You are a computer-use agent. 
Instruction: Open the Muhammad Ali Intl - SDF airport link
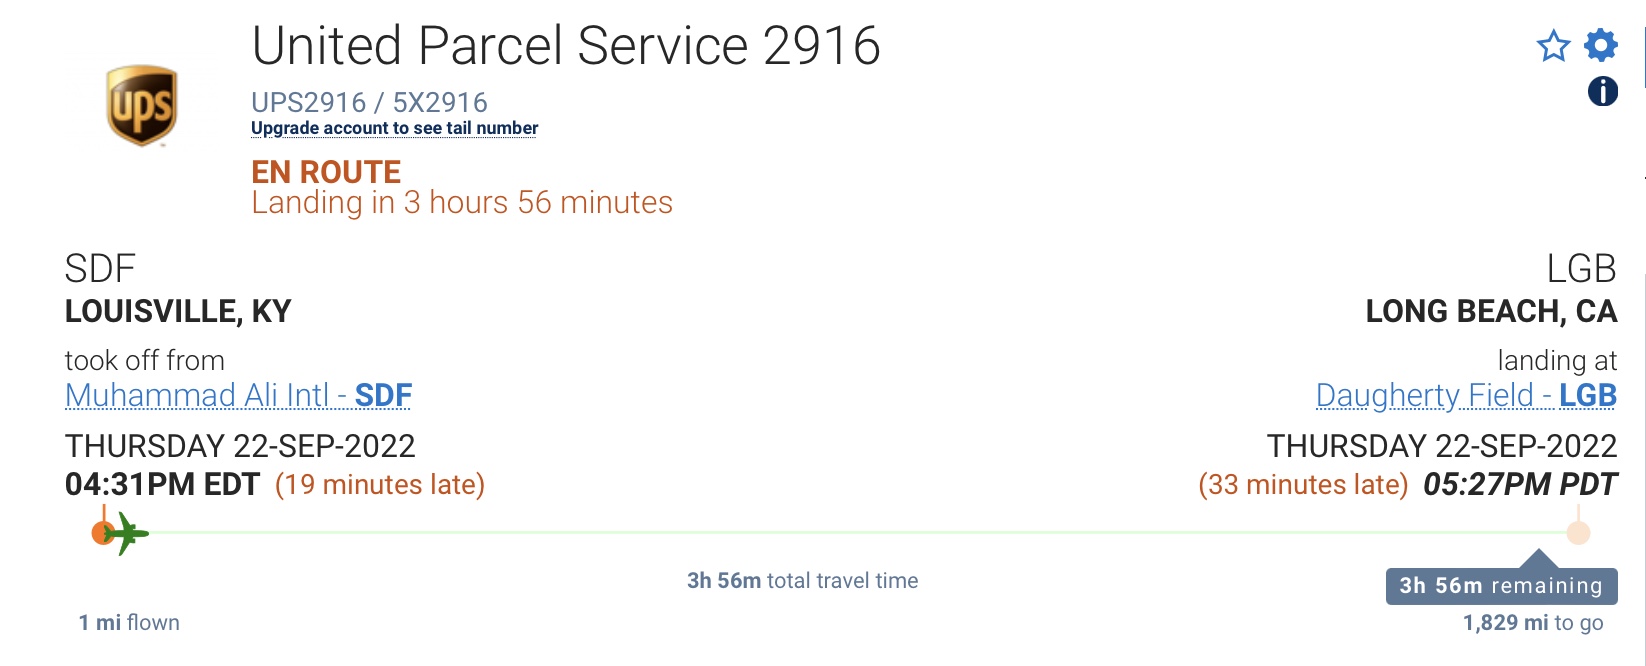pyautogui.click(x=238, y=396)
